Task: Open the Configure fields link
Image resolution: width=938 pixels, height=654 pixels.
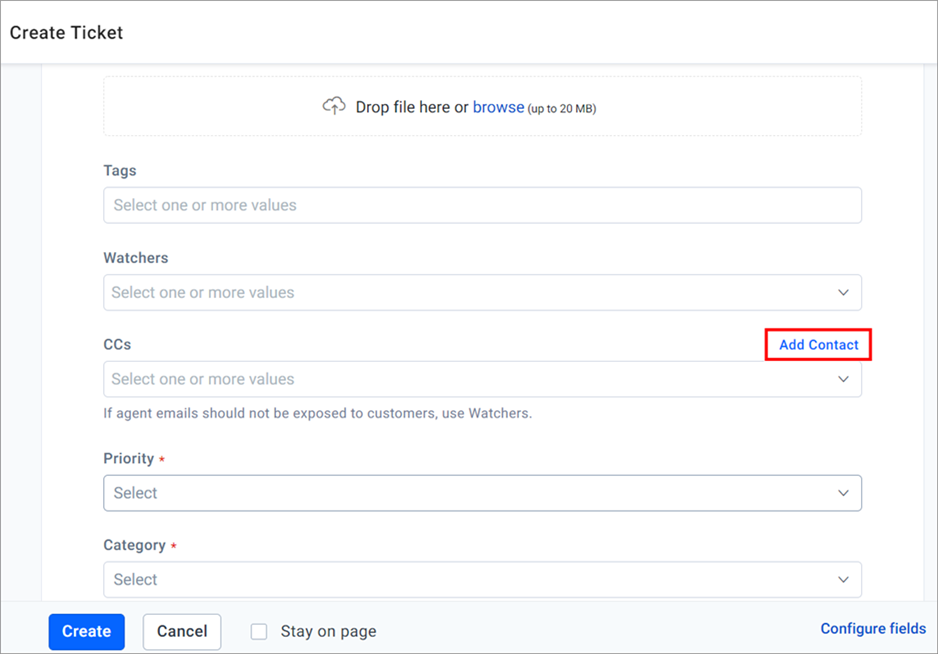Action: 873,628
